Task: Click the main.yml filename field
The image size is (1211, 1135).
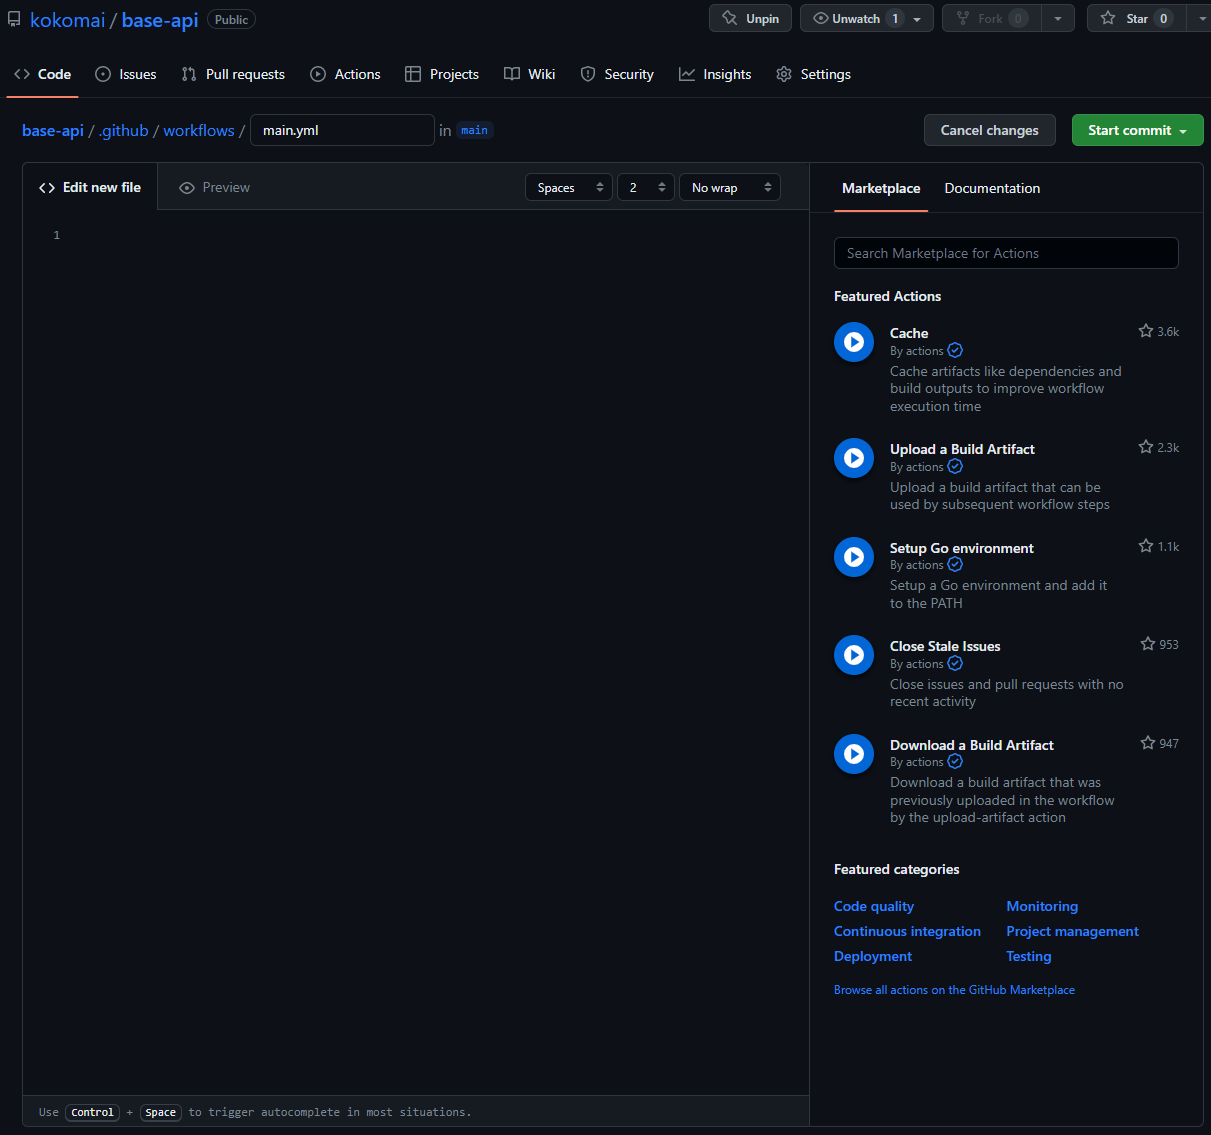Action: (x=342, y=130)
